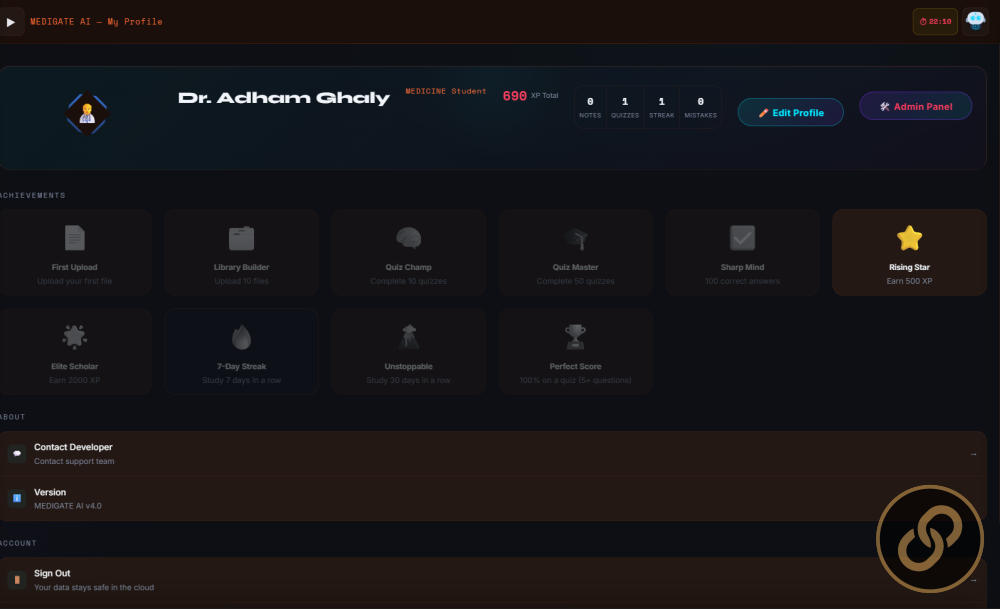
Task: Click the play triangle icon beside MEDIGATE AI
Action: click(11, 22)
